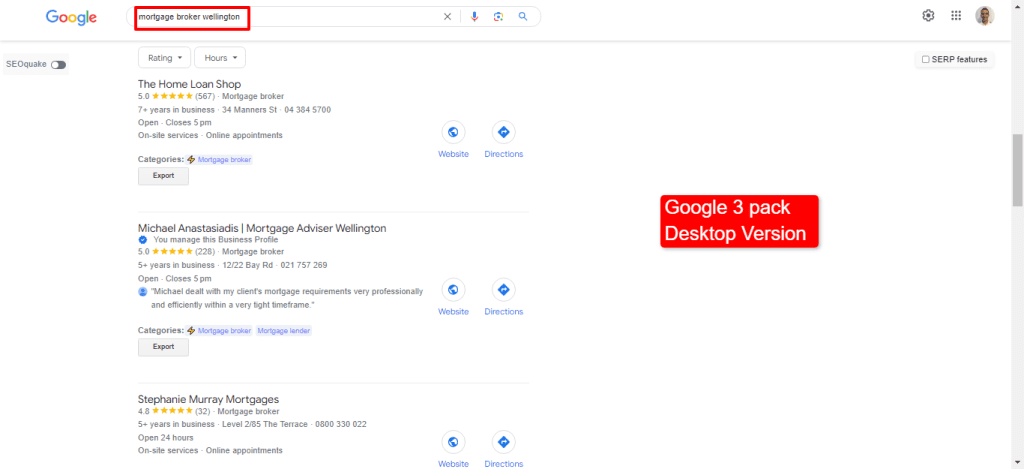Export The Home Loan Shop listing
Screen dimensions: 1024x469
(x=163, y=176)
